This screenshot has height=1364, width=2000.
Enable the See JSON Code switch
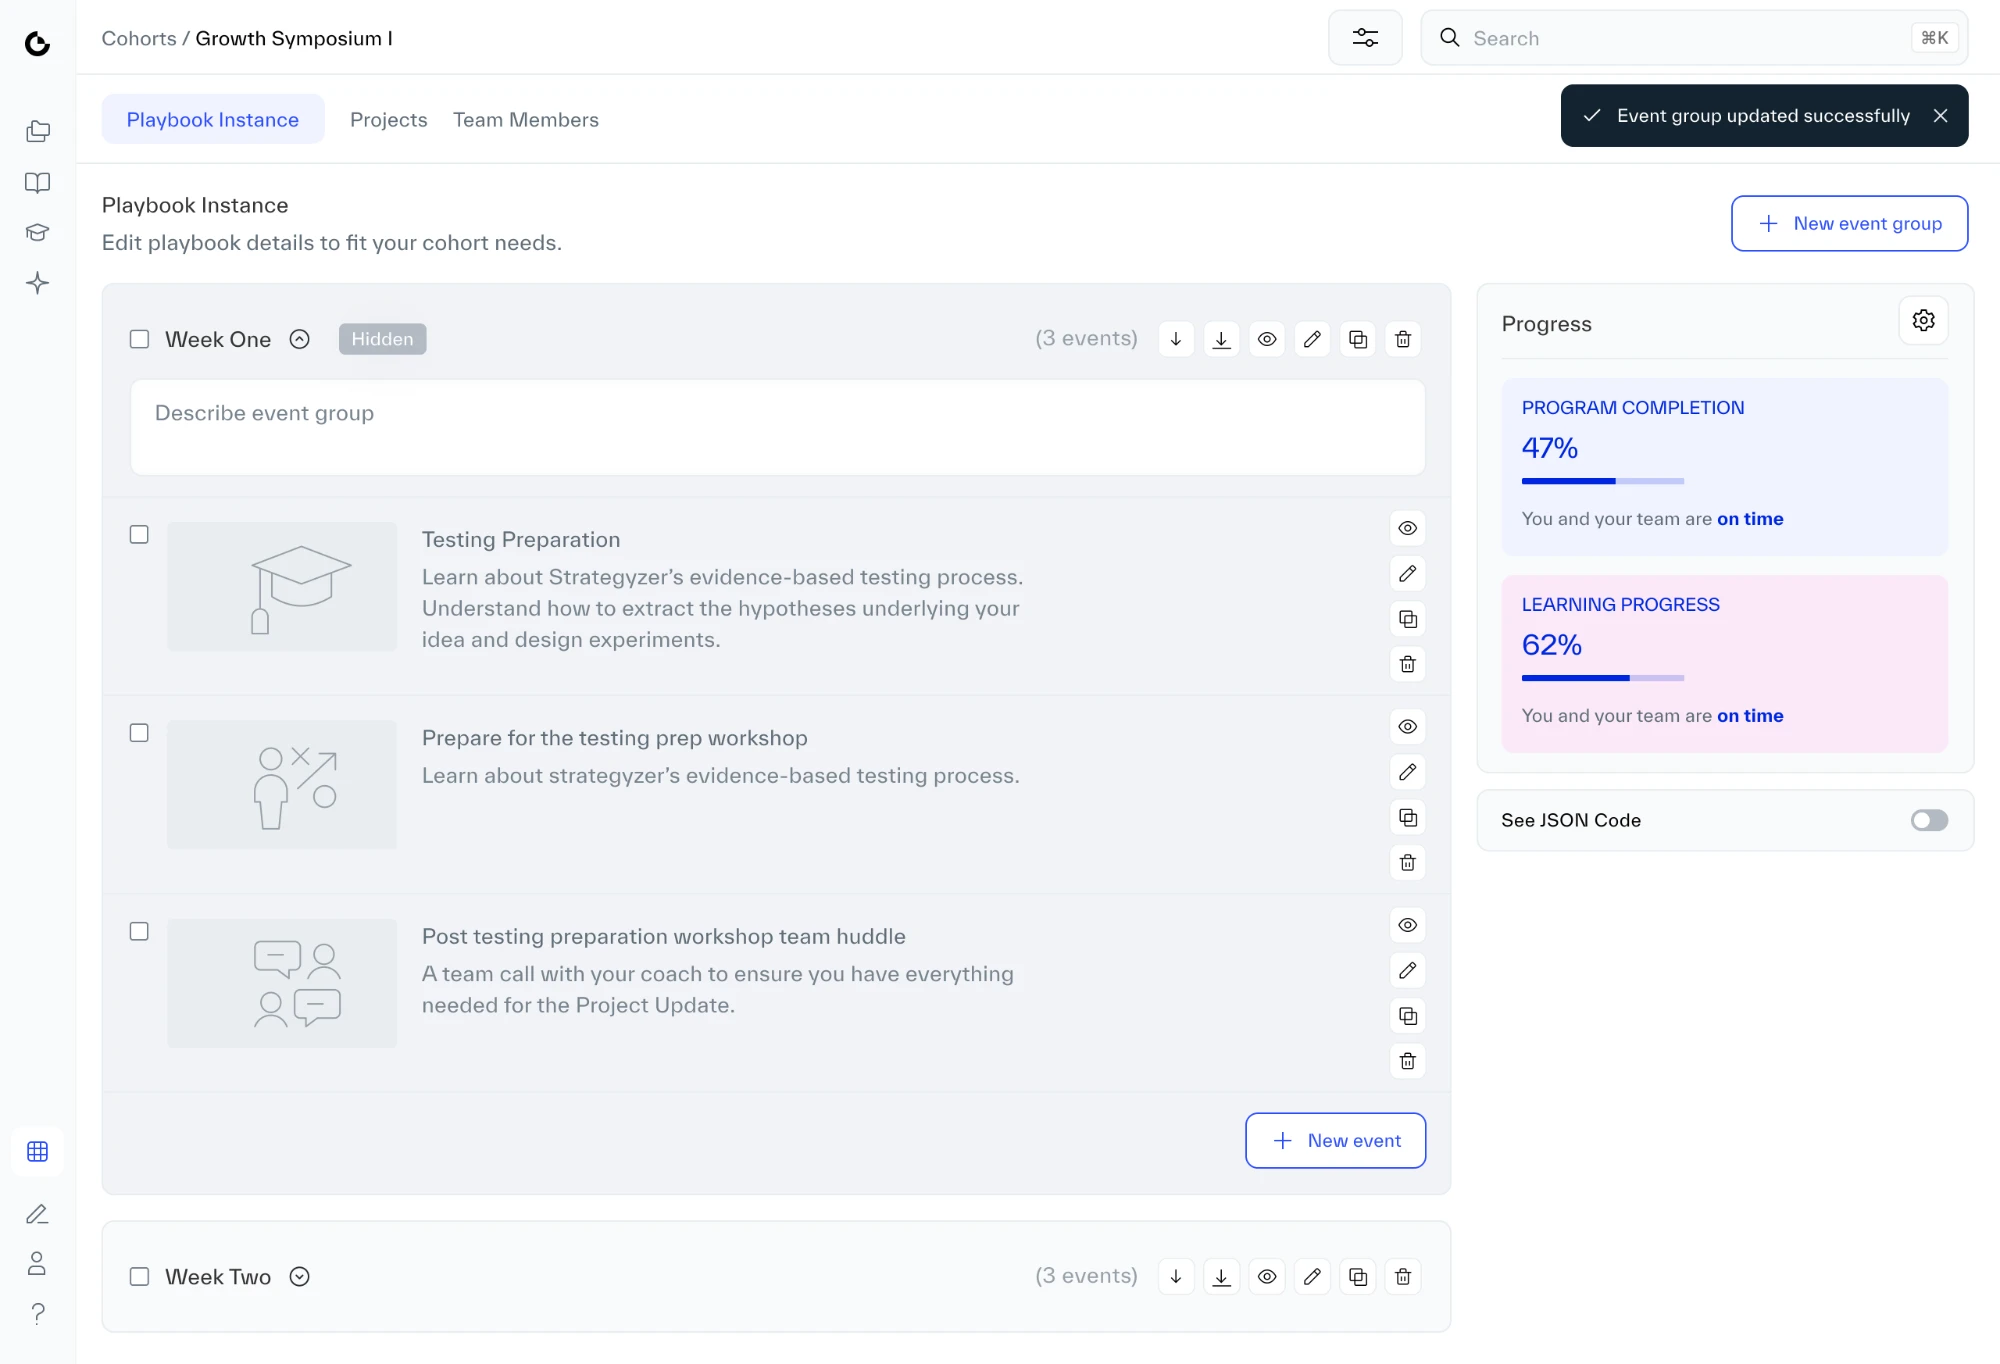[1929, 821]
